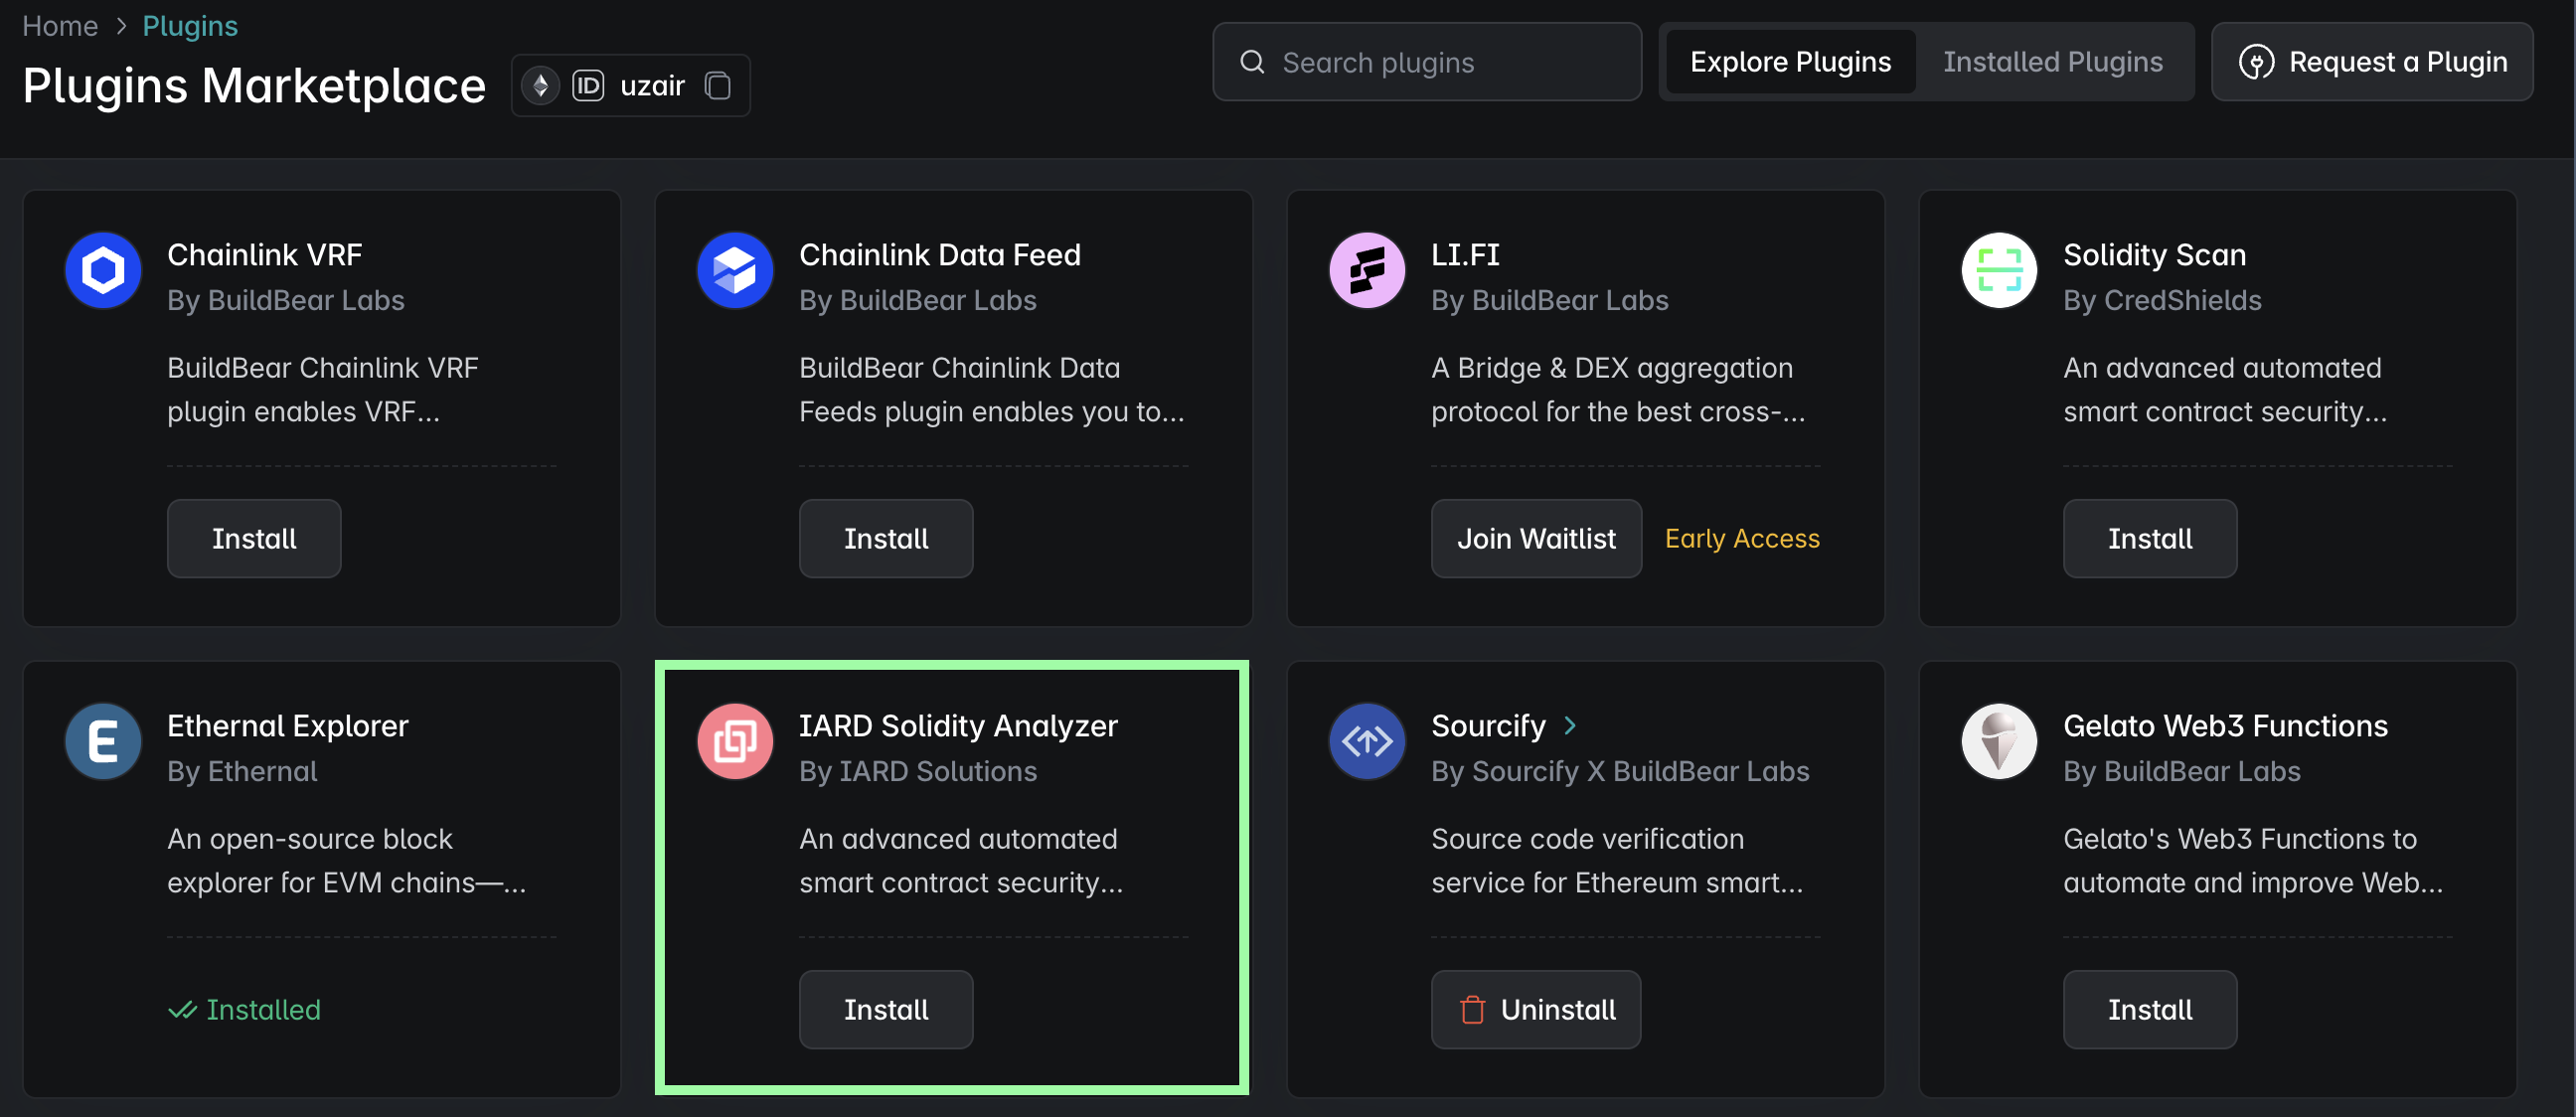
Task: Click the ID badge icon next to uzair
Action: (x=588, y=86)
